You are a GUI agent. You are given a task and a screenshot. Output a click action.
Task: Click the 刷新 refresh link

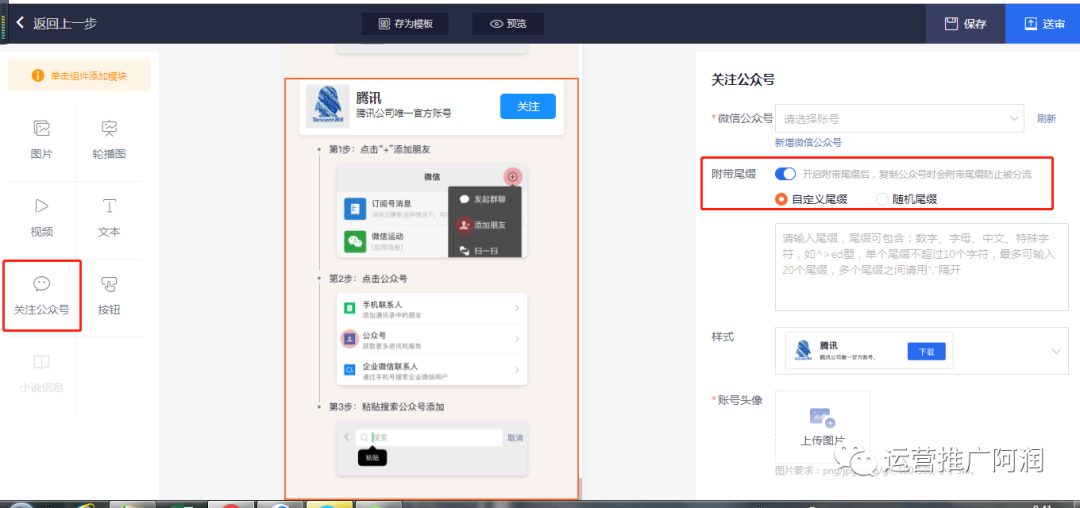point(1046,118)
